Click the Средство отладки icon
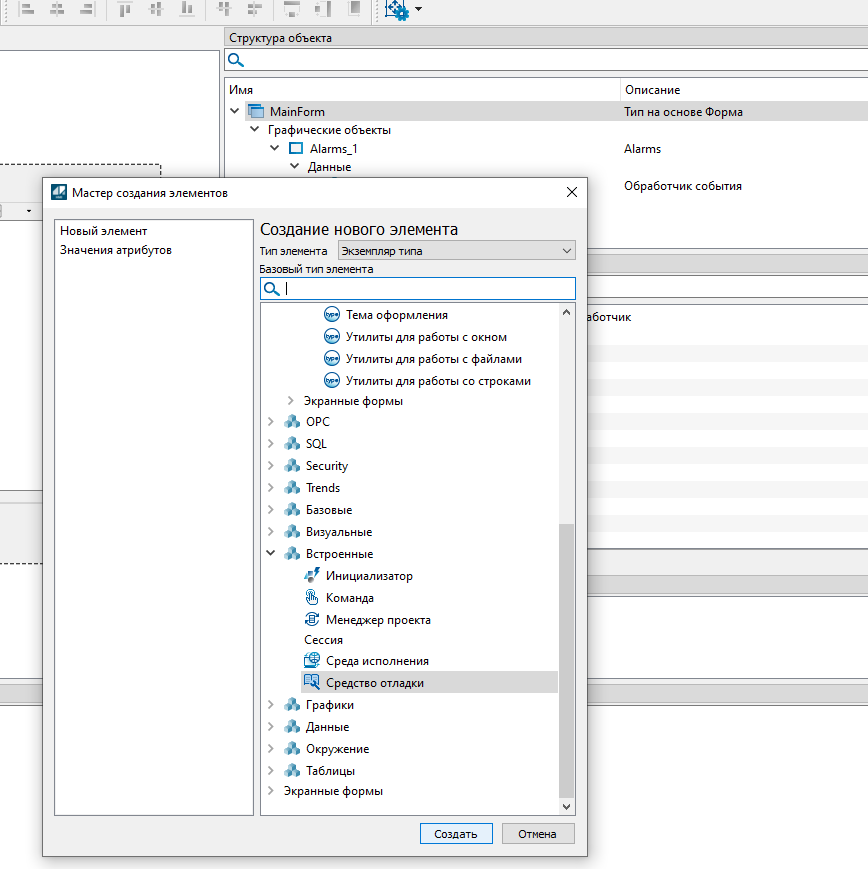 click(311, 683)
